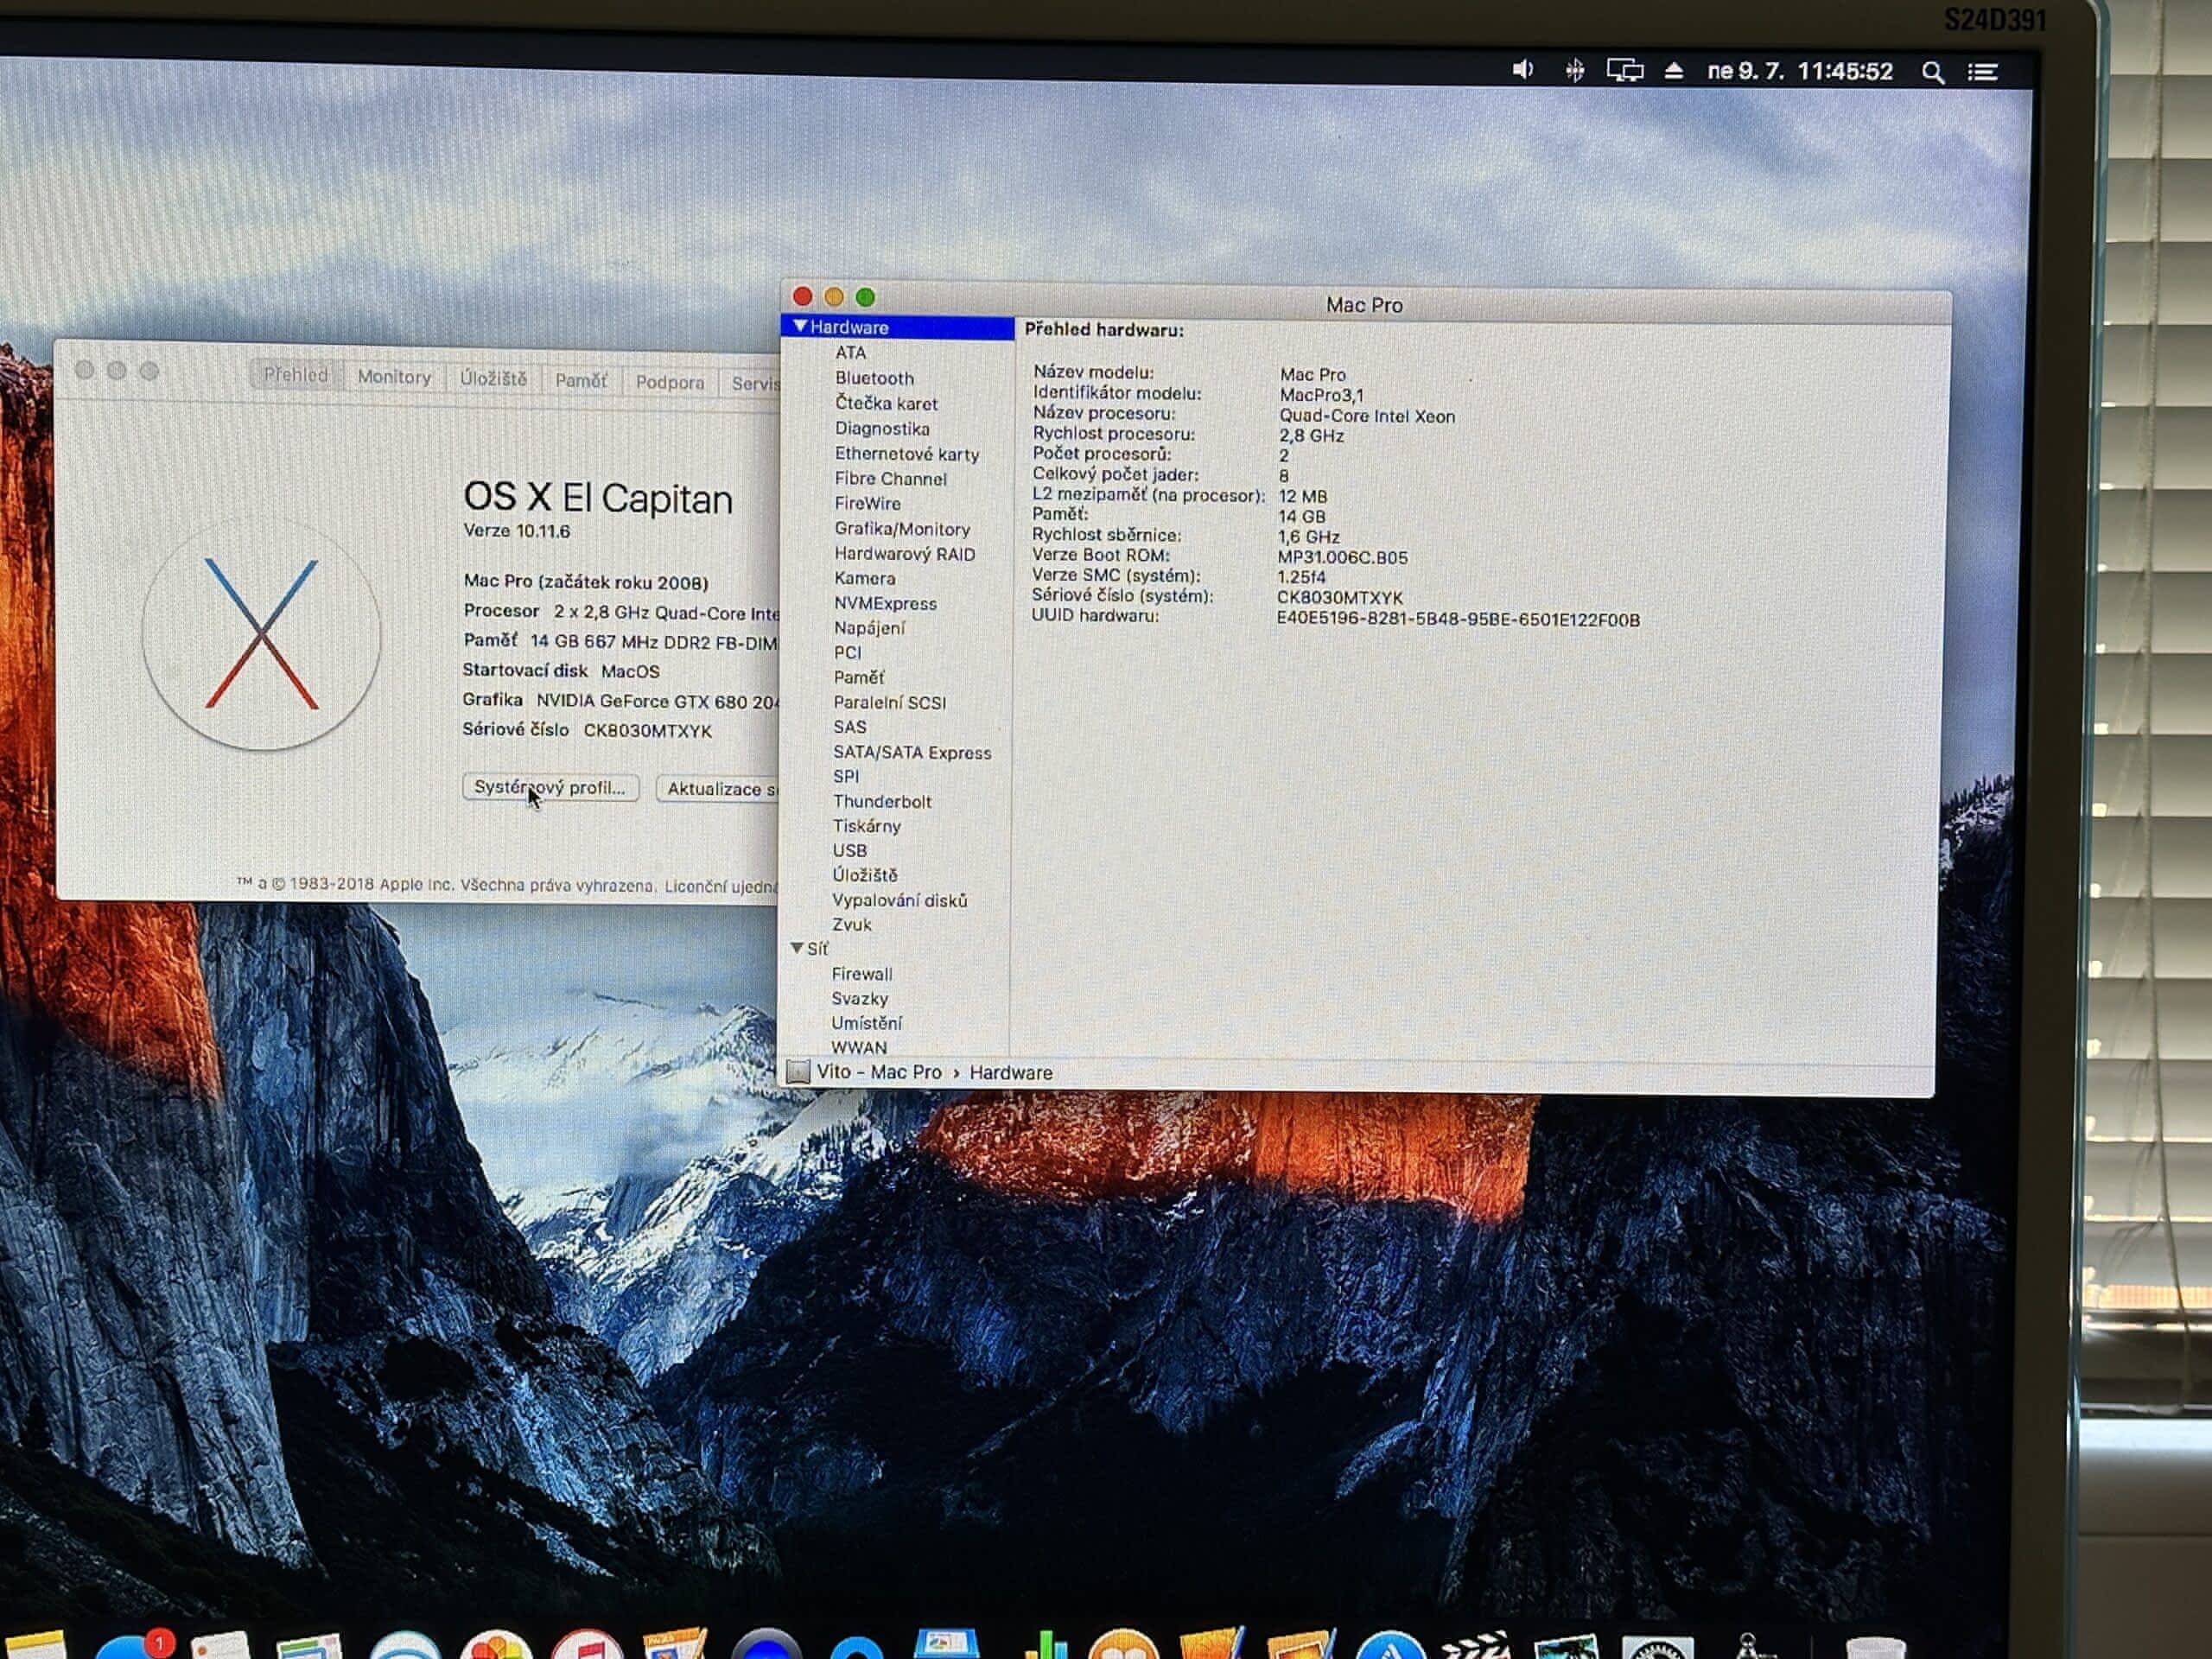This screenshot has width=2212, height=1659.
Task: Collapse the Síť section triangle
Action: click(x=797, y=948)
